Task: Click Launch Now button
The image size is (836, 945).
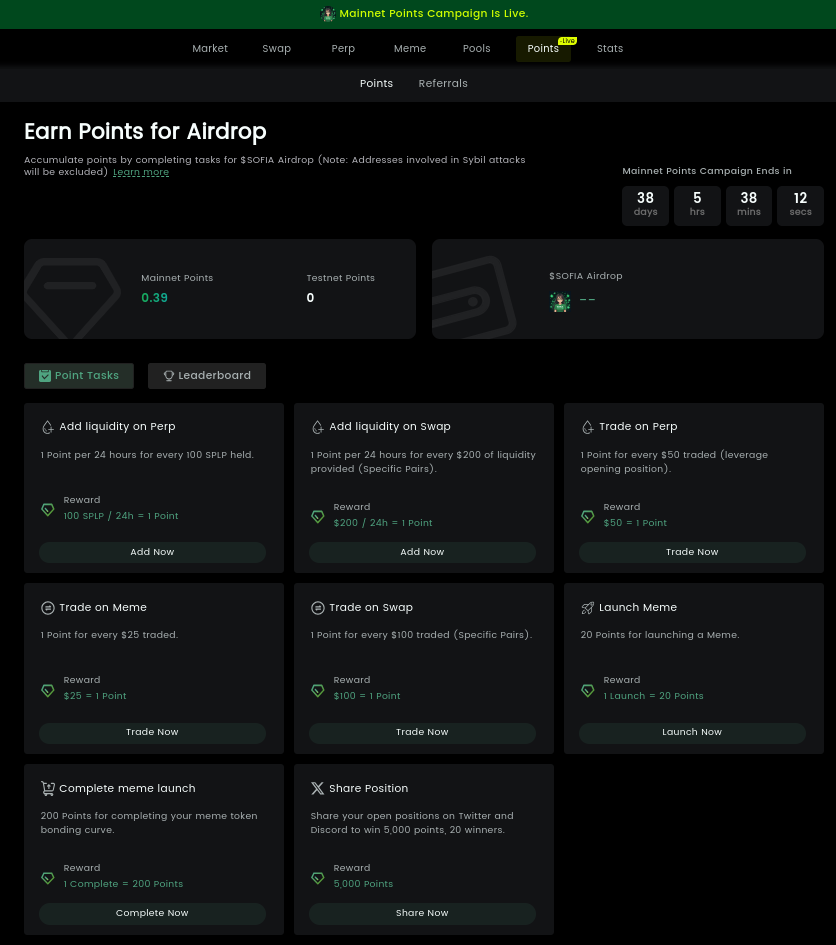Action: tap(692, 732)
